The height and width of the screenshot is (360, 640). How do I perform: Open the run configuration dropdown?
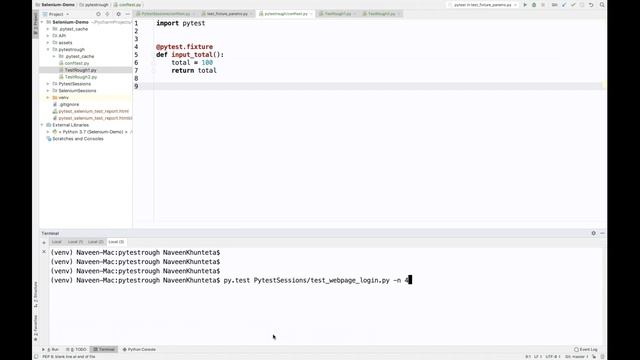pos(483,5)
